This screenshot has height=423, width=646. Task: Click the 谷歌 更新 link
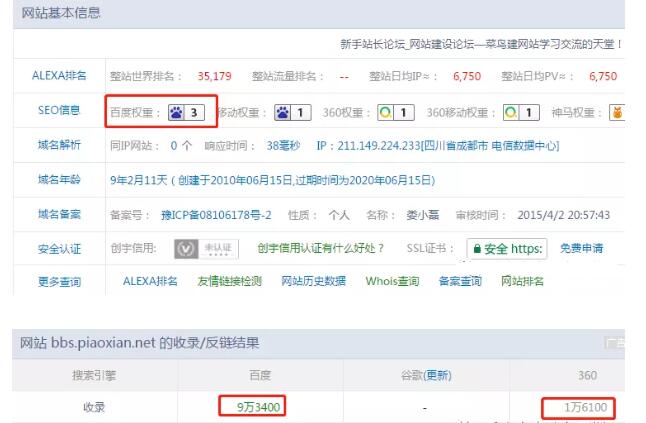(438, 375)
